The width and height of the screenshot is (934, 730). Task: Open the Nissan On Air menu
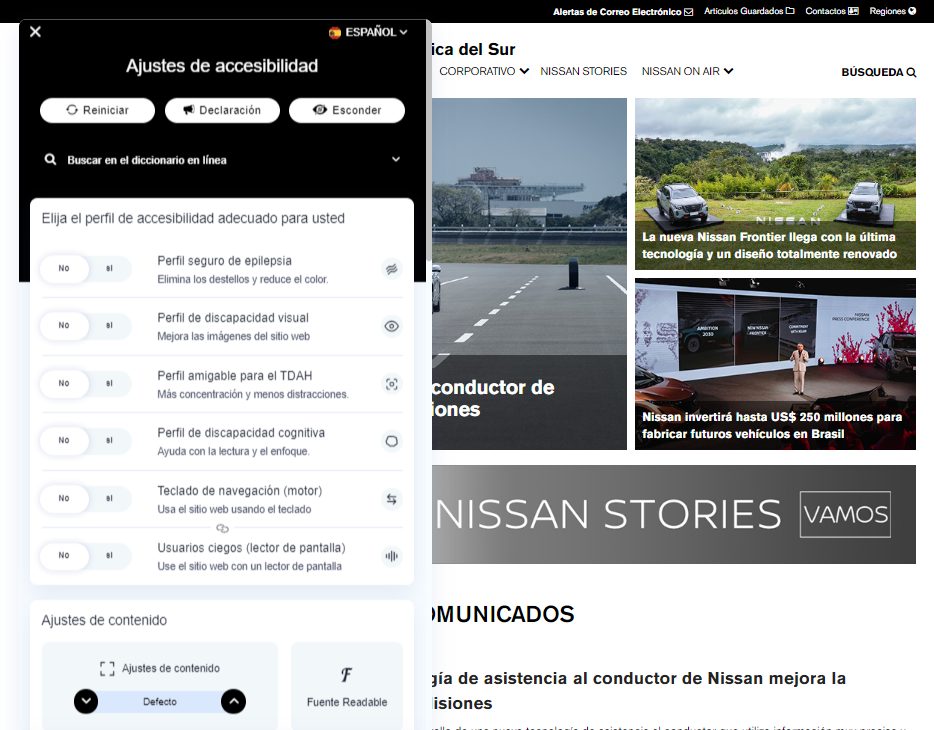tap(687, 71)
